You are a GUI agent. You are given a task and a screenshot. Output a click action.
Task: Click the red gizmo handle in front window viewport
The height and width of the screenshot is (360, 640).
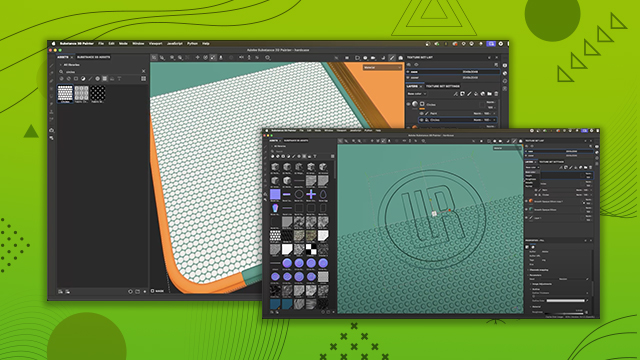point(450,210)
